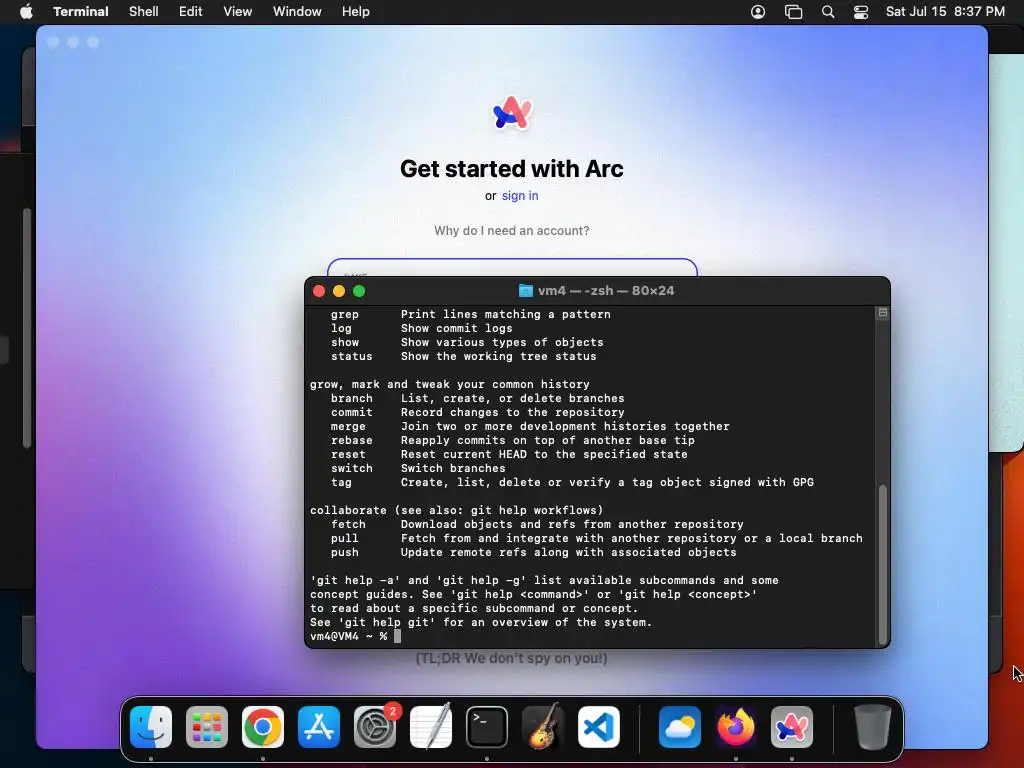The width and height of the screenshot is (1024, 768).
Task: Open the App Store dock icon
Action: [x=319, y=727]
